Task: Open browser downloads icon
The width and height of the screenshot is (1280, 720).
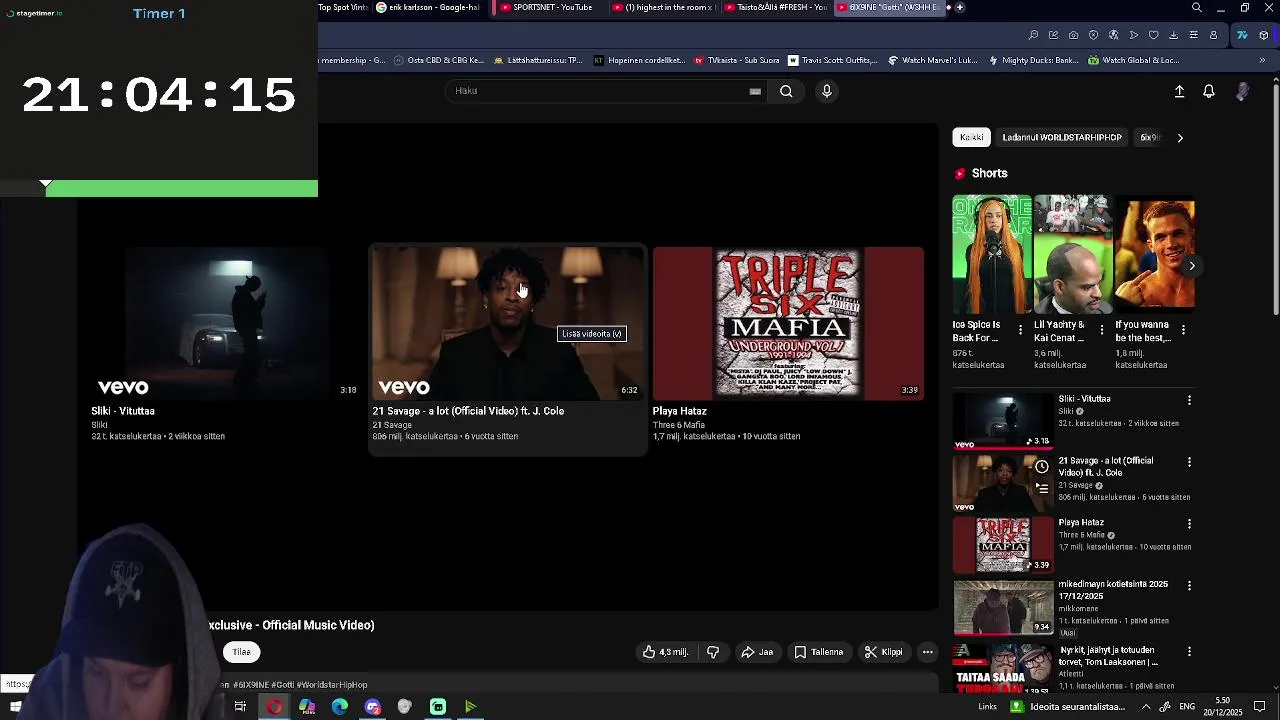Action: coord(1173,35)
